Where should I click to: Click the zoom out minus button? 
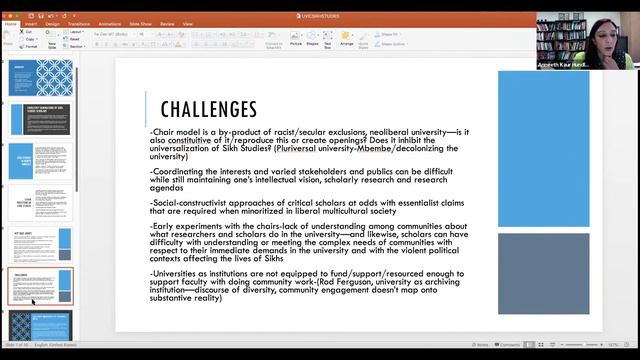pos(562,345)
